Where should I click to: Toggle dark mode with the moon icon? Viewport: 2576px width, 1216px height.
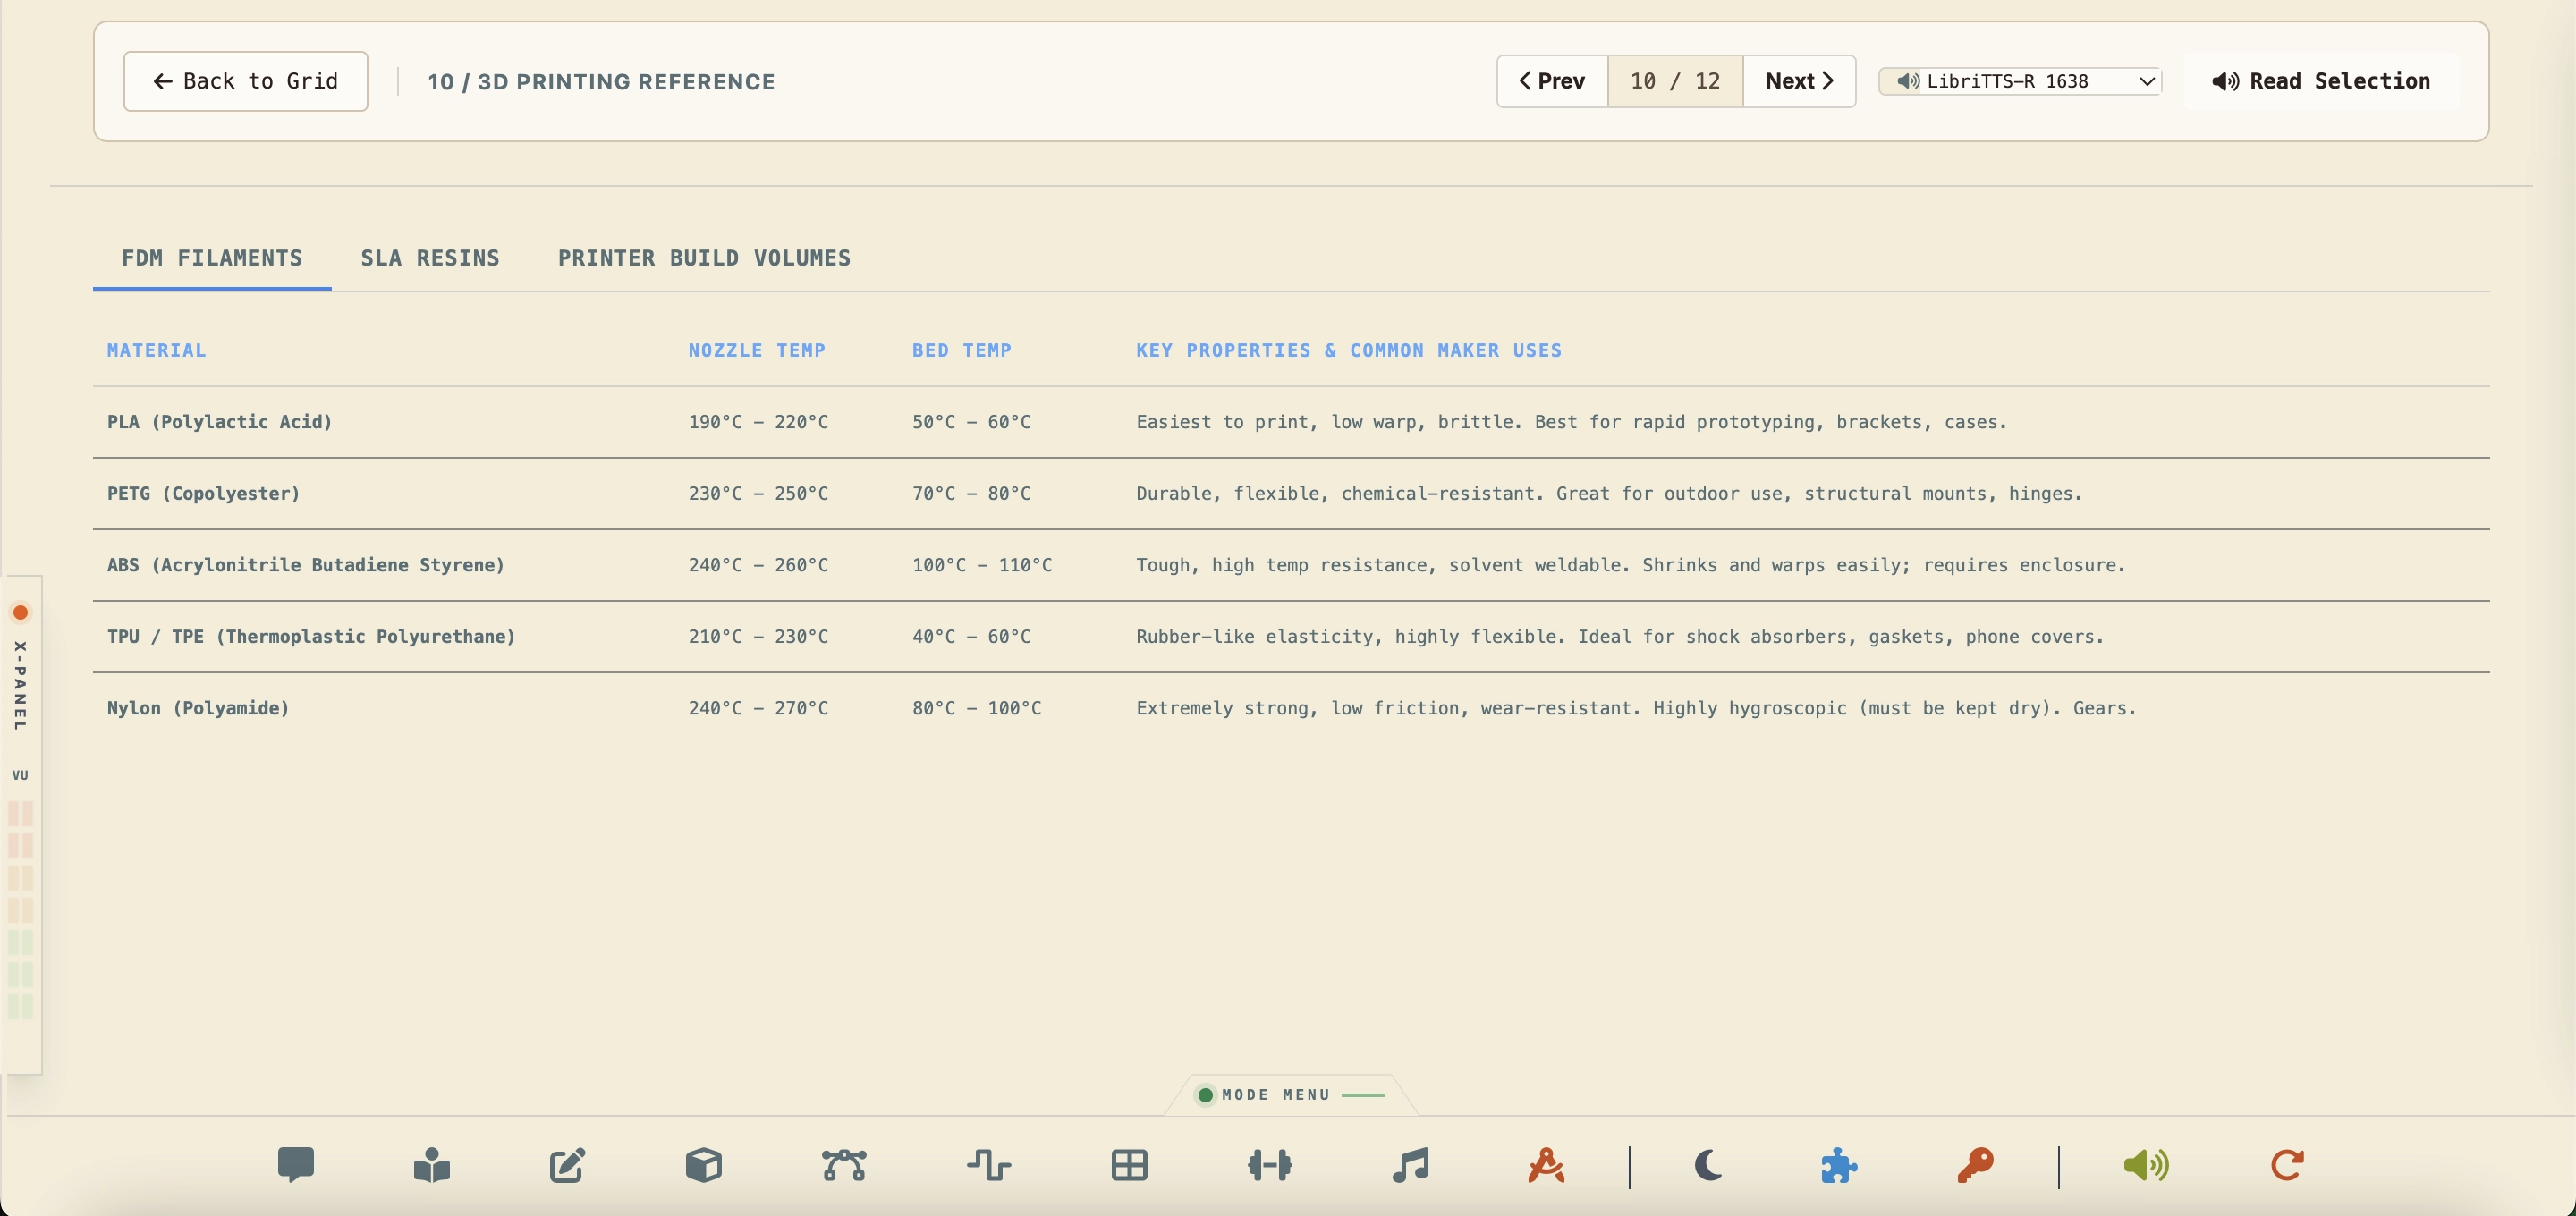click(x=1708, y=1165)
